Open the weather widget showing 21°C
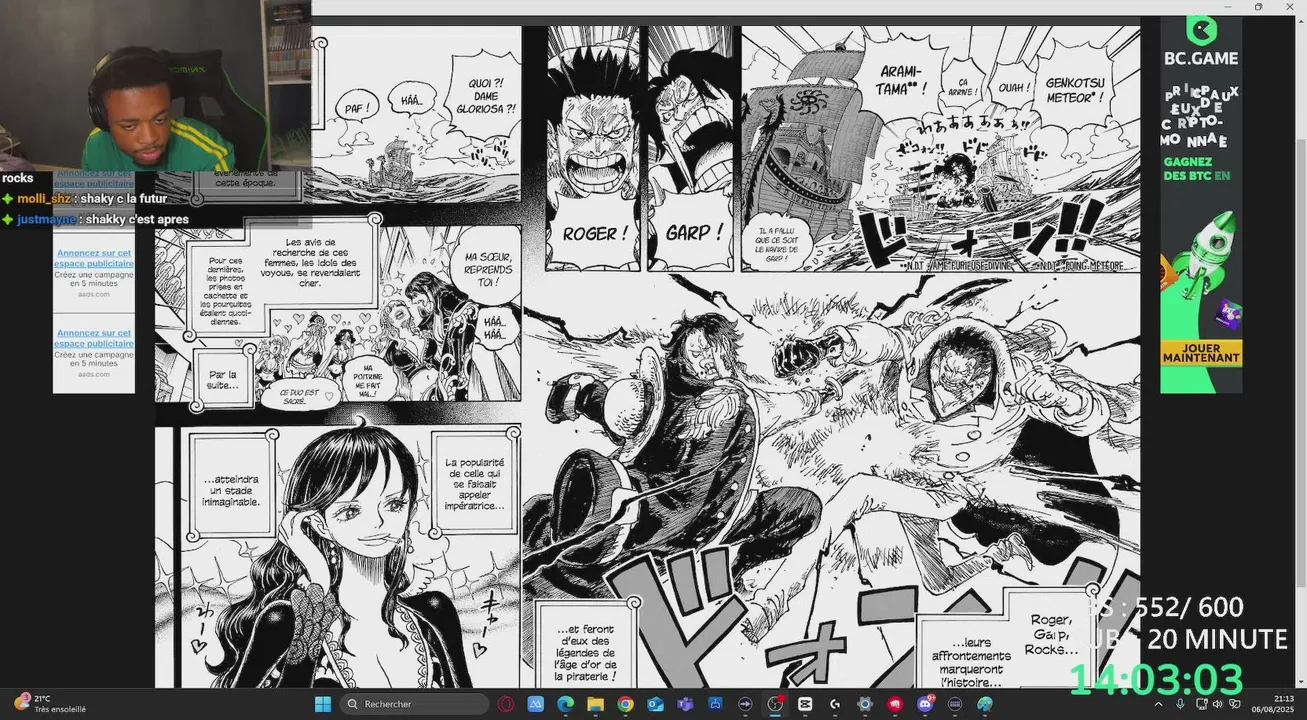 (x=48, y=704)
